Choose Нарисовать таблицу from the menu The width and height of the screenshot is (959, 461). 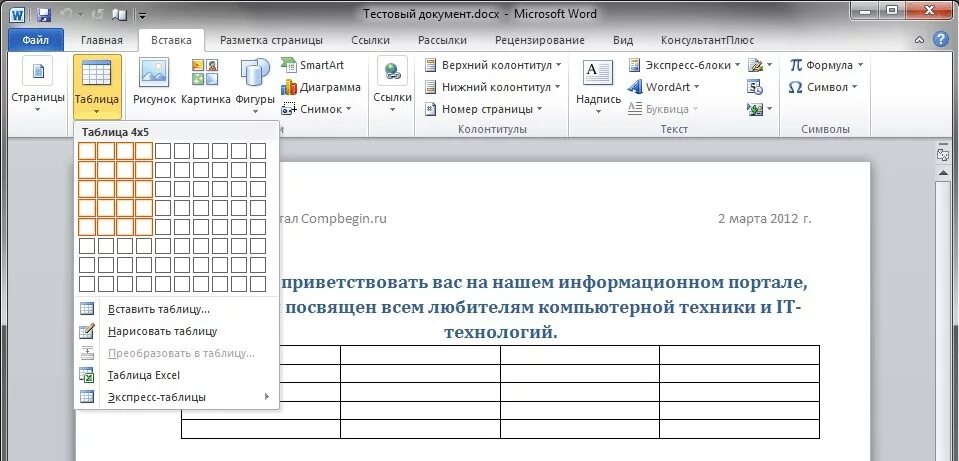[x=176, y=331]
